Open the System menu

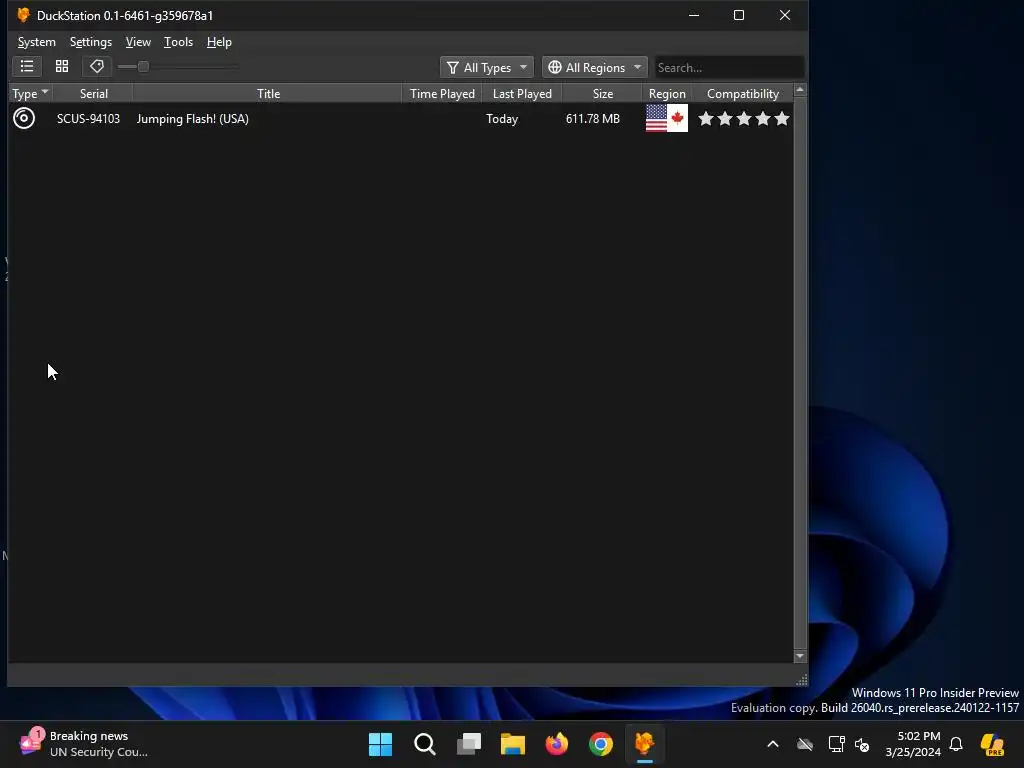tap(37, 42)
